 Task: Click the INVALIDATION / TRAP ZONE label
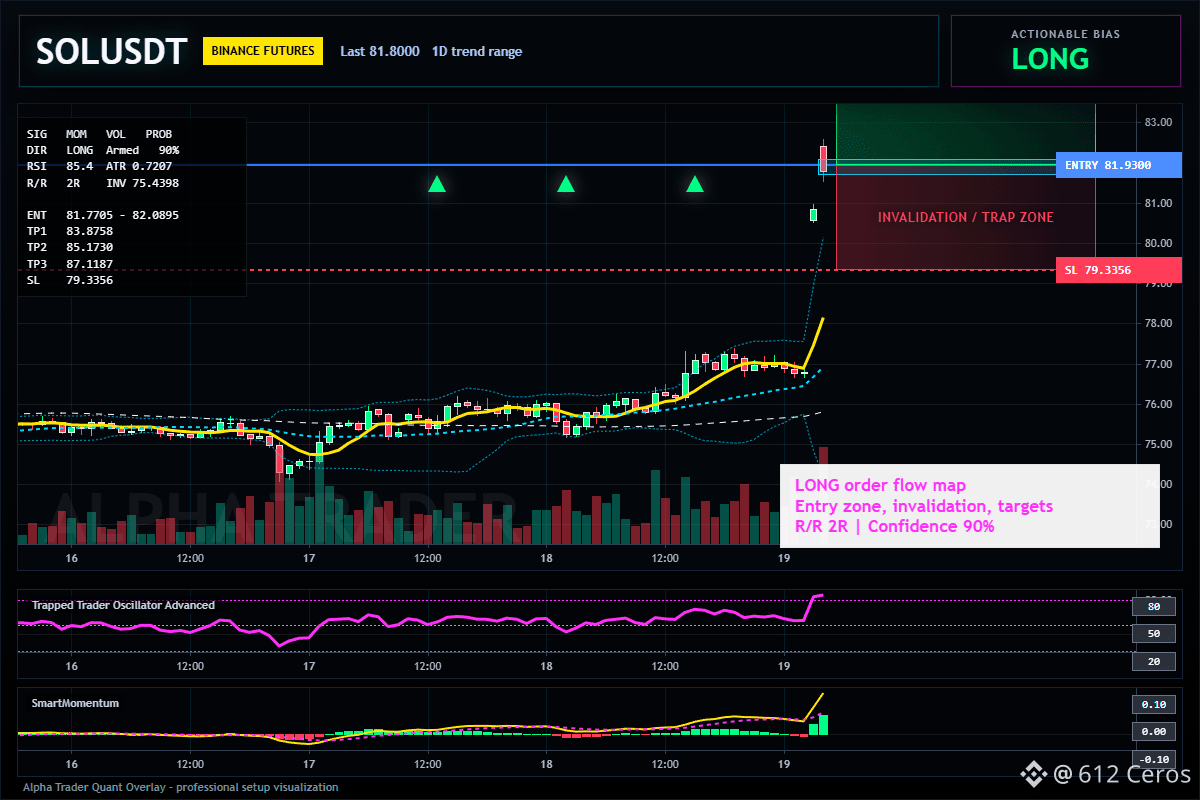[x=965, y=217]
